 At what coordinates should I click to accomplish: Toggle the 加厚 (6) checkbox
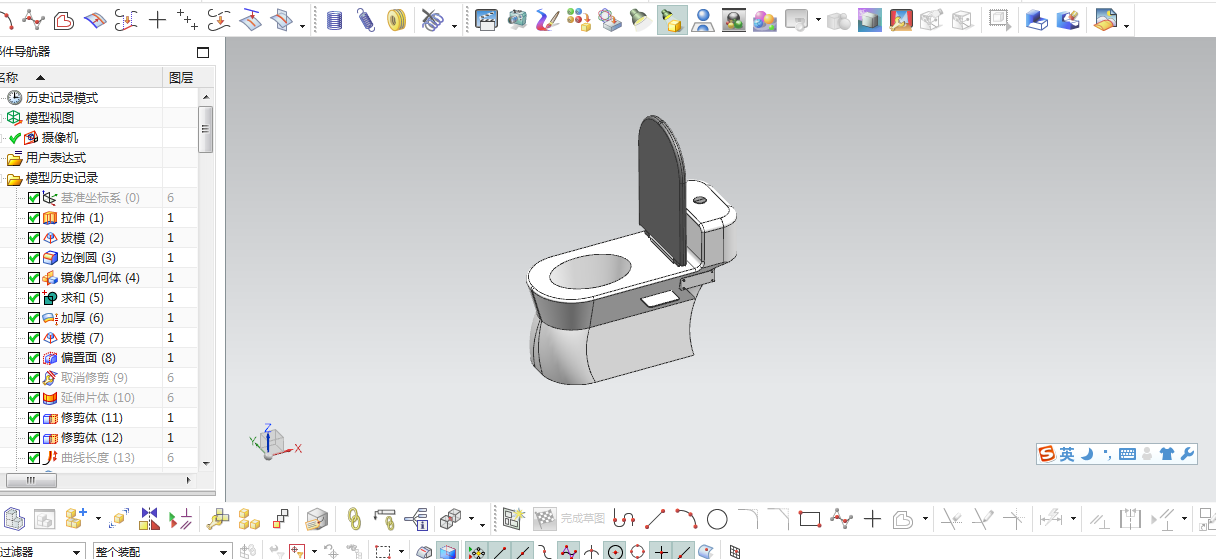click(x=34, y=318)
